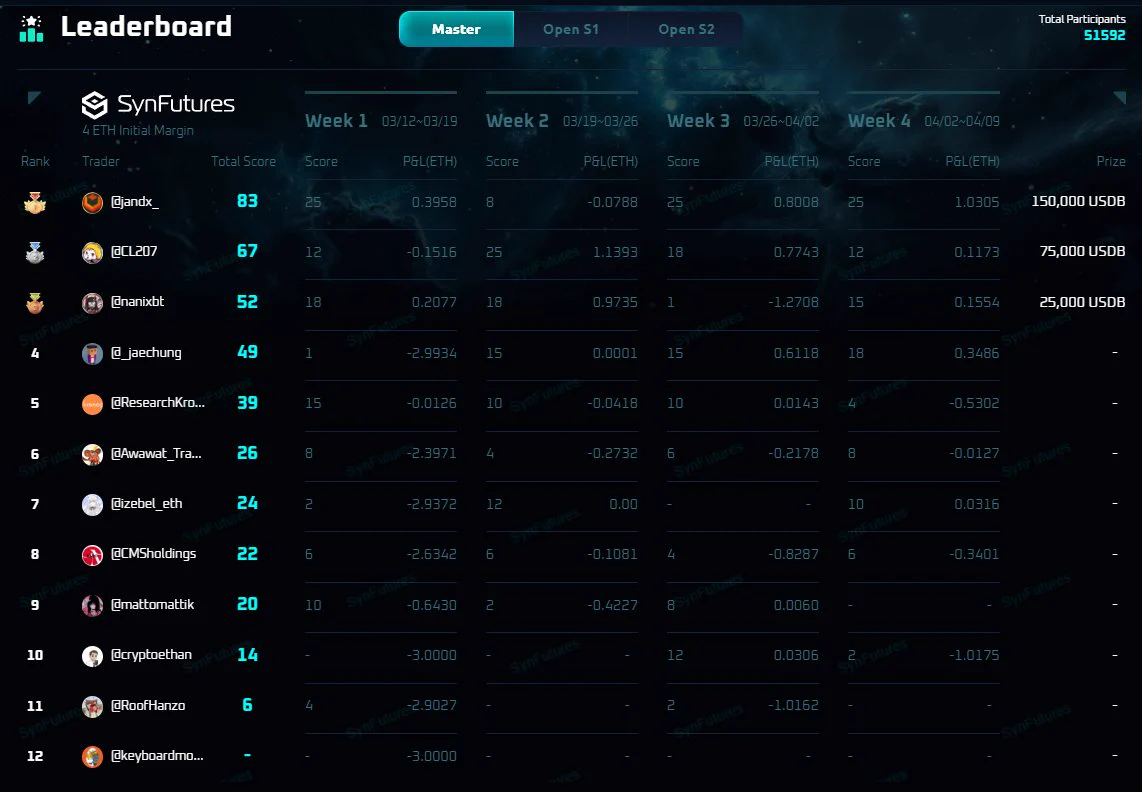Open @mattomattik trader profile link
The image size is (1142, 792).
point(152,604)
